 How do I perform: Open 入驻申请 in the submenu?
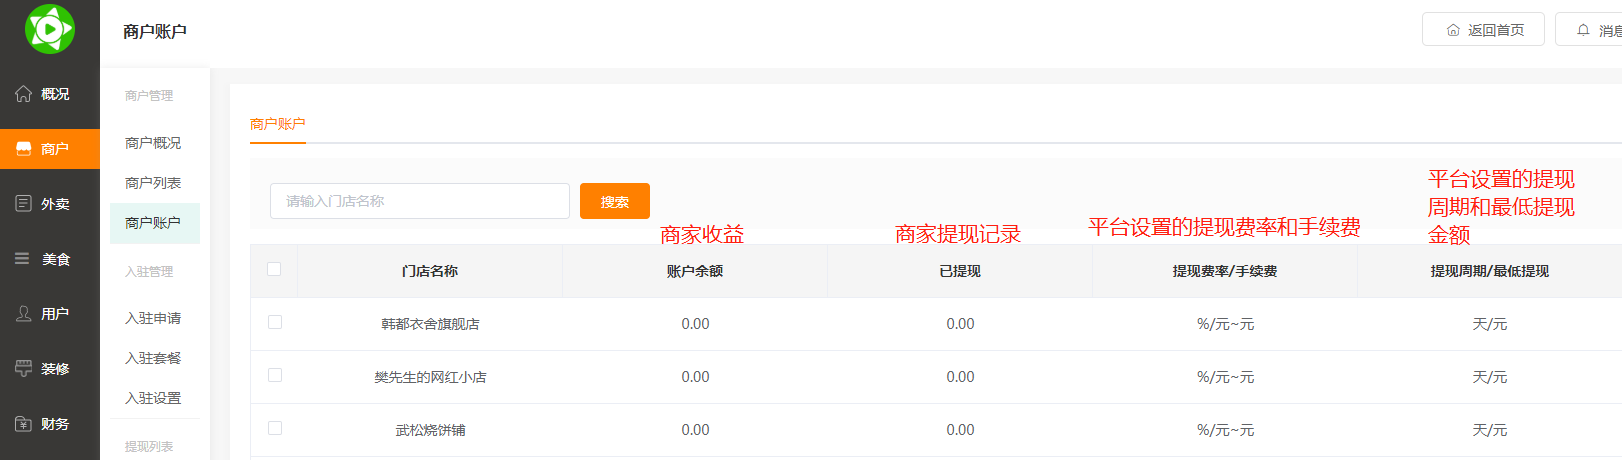click(x=153, y=318)
